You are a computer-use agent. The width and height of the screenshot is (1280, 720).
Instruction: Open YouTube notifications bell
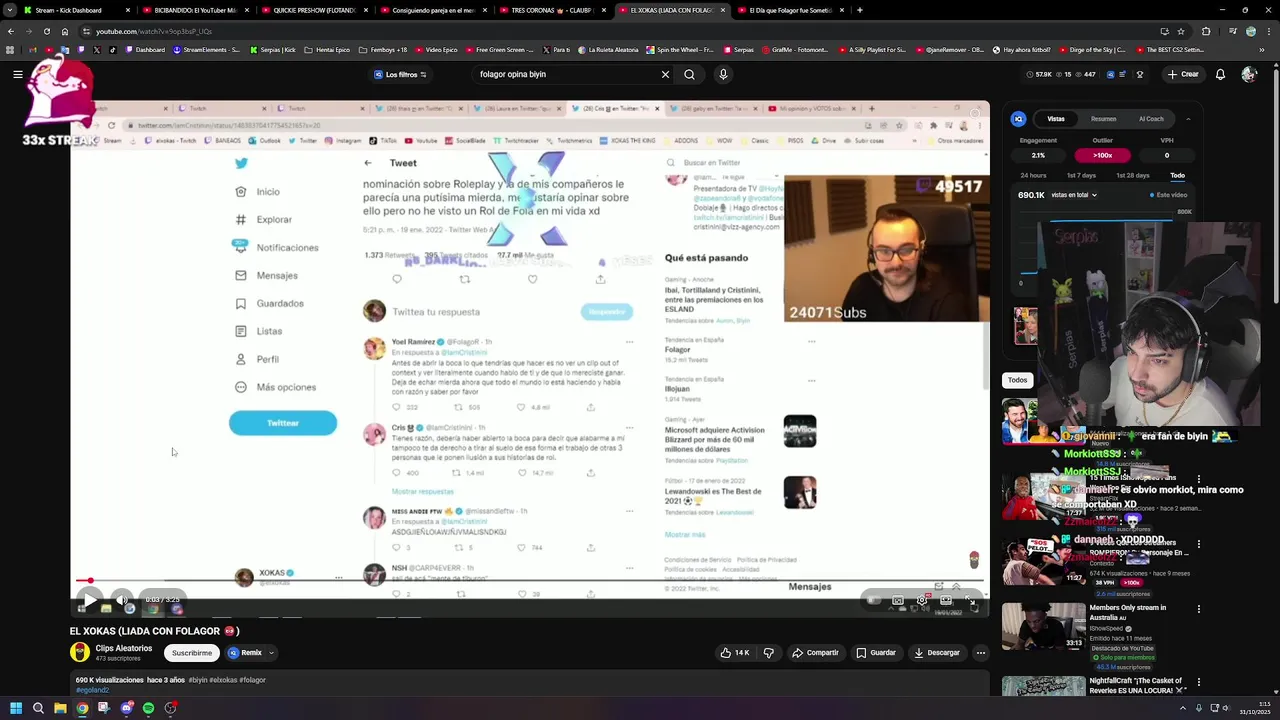point(1220,74)
